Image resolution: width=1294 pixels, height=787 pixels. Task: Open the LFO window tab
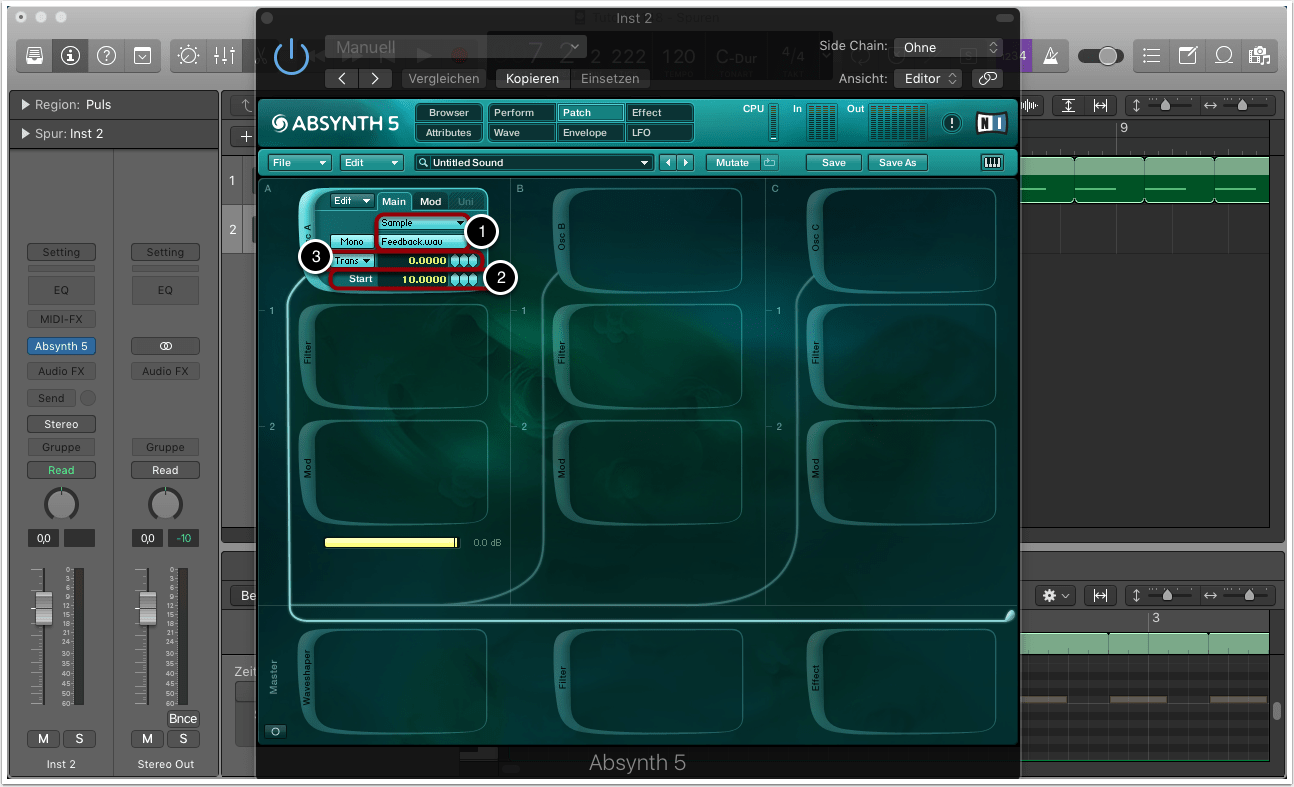pyautogui.click(x=659, y=133)
